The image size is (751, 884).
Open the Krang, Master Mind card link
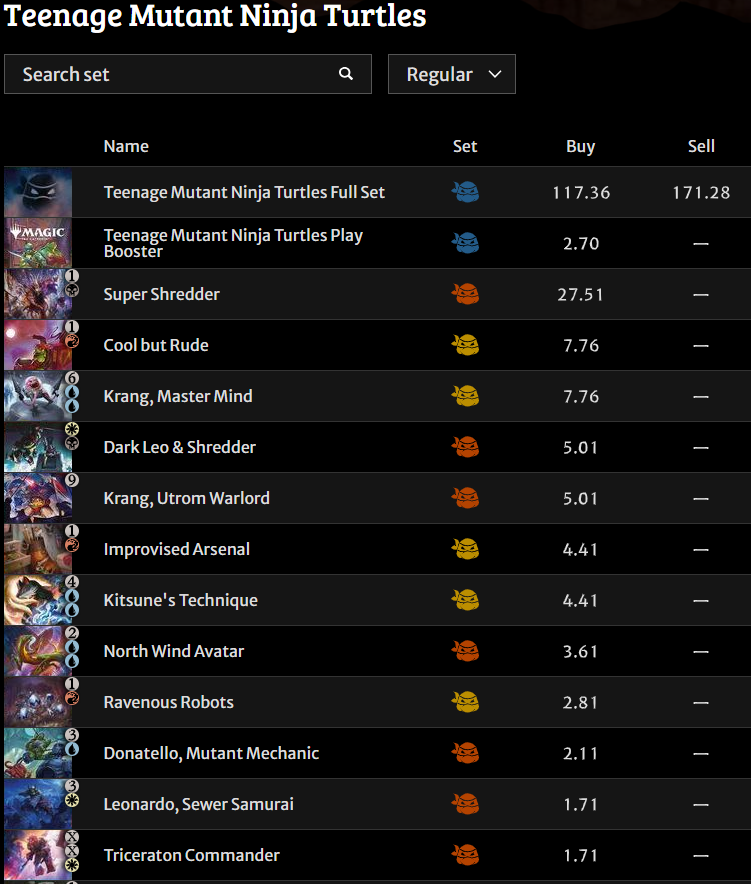coord(178,396)
